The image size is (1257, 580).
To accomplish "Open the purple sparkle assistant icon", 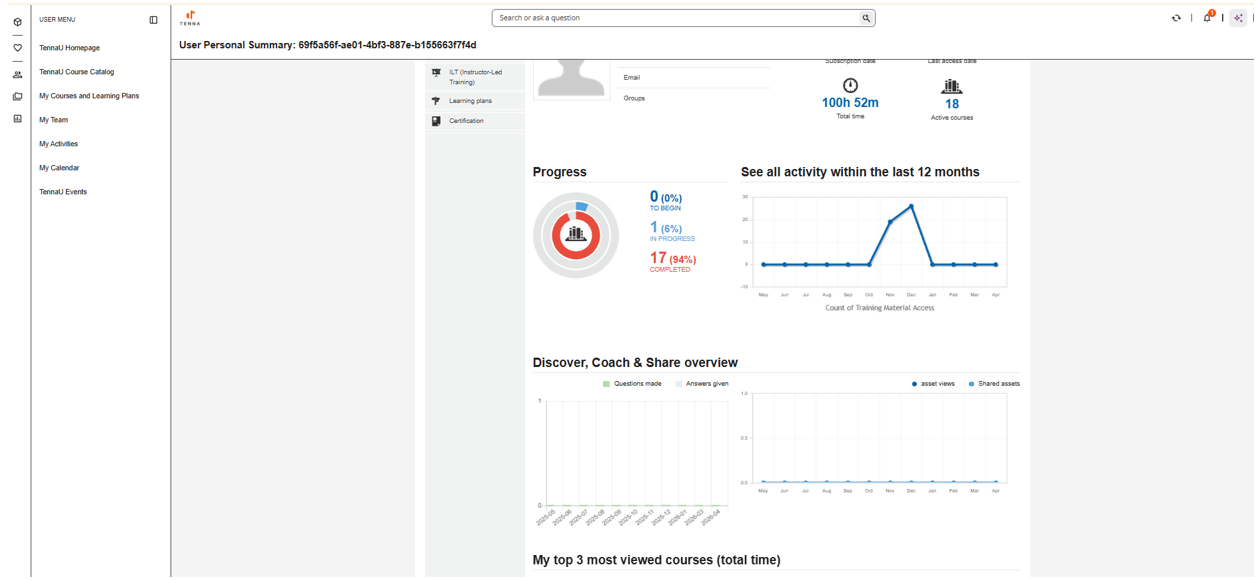I will 1239,18.
